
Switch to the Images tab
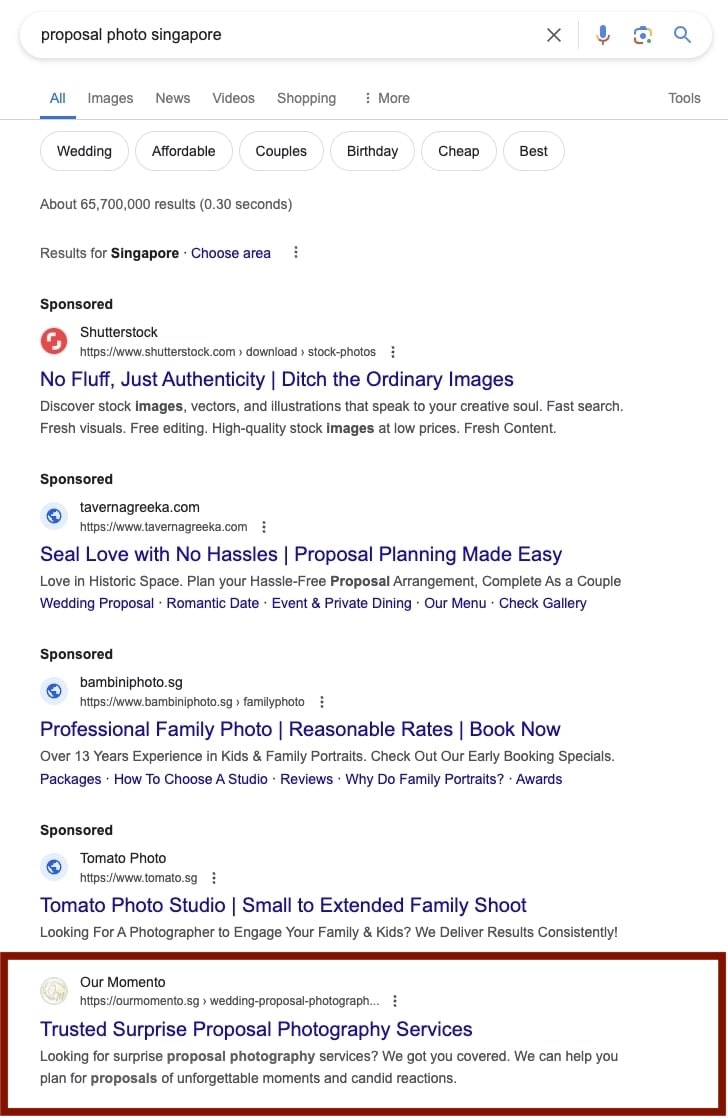(110, 98)
